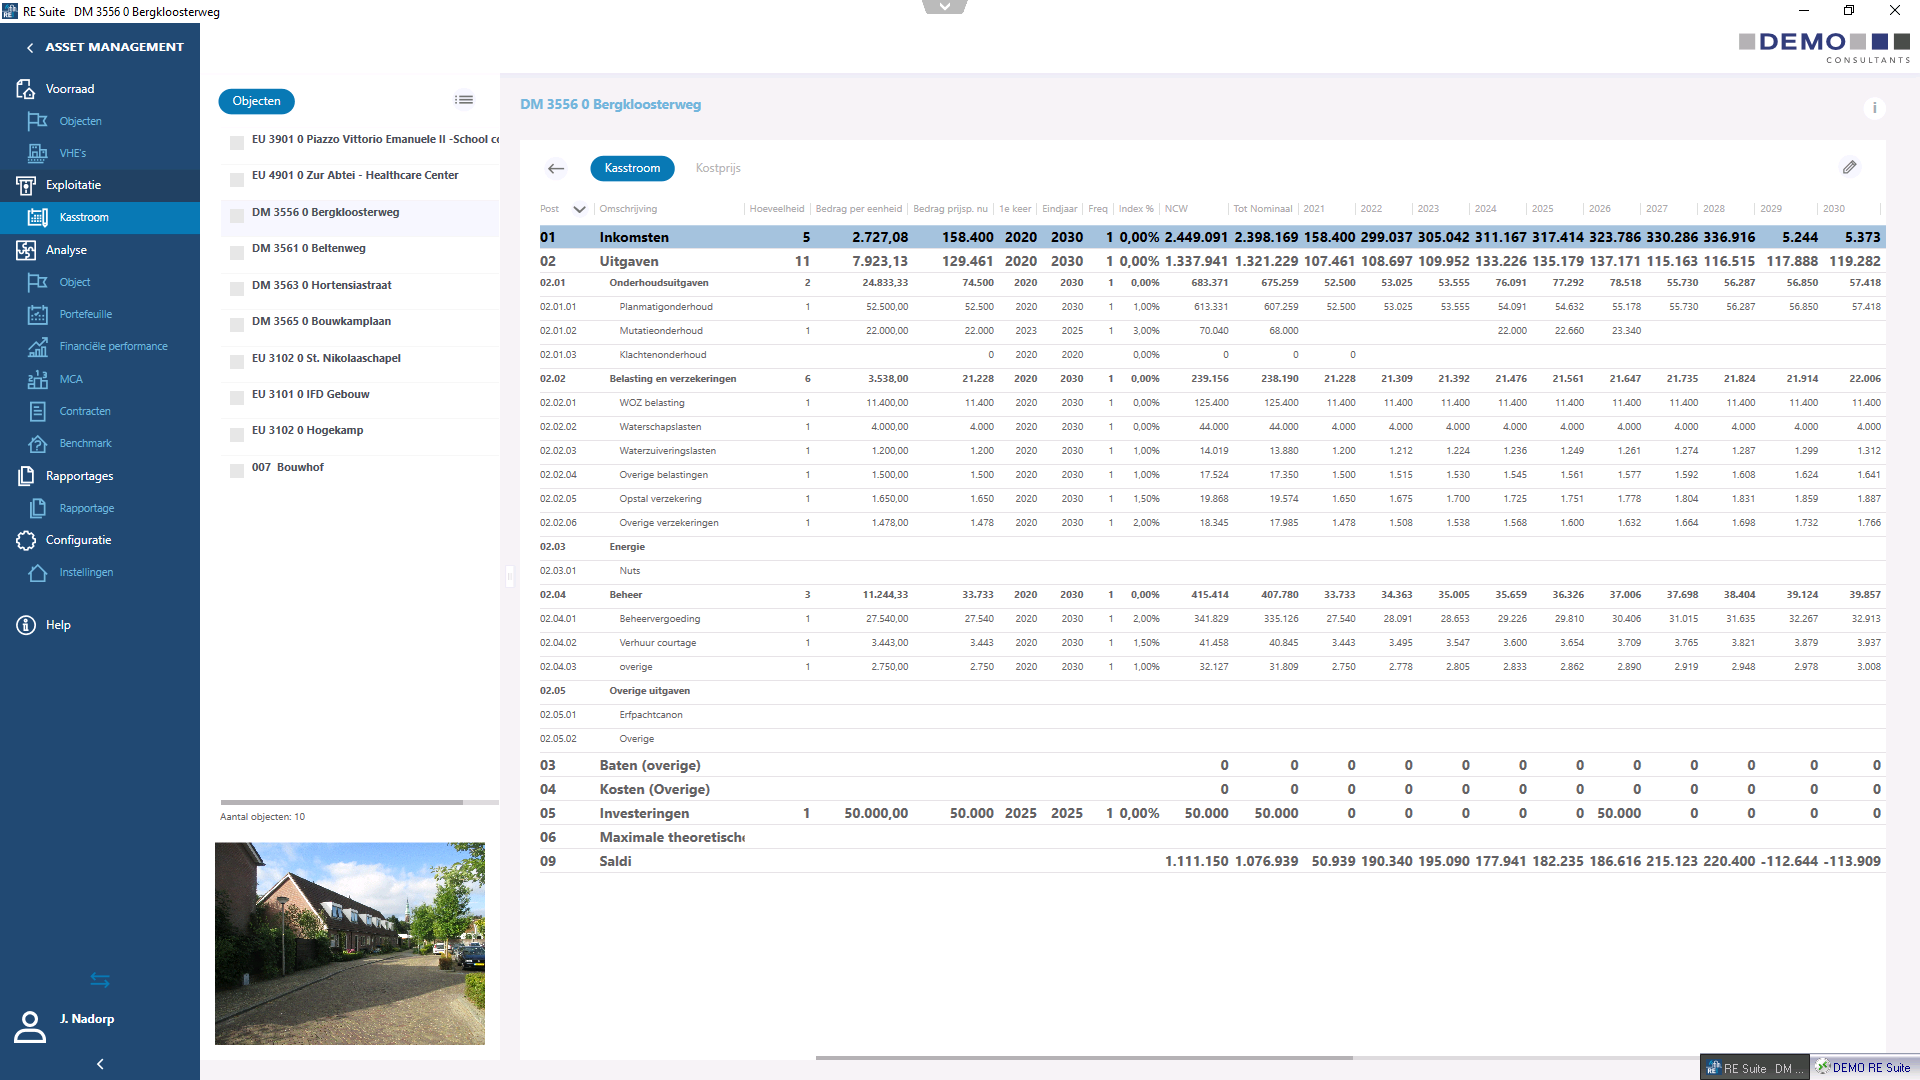Click the info icon at top right

(x=1874, y=107)
